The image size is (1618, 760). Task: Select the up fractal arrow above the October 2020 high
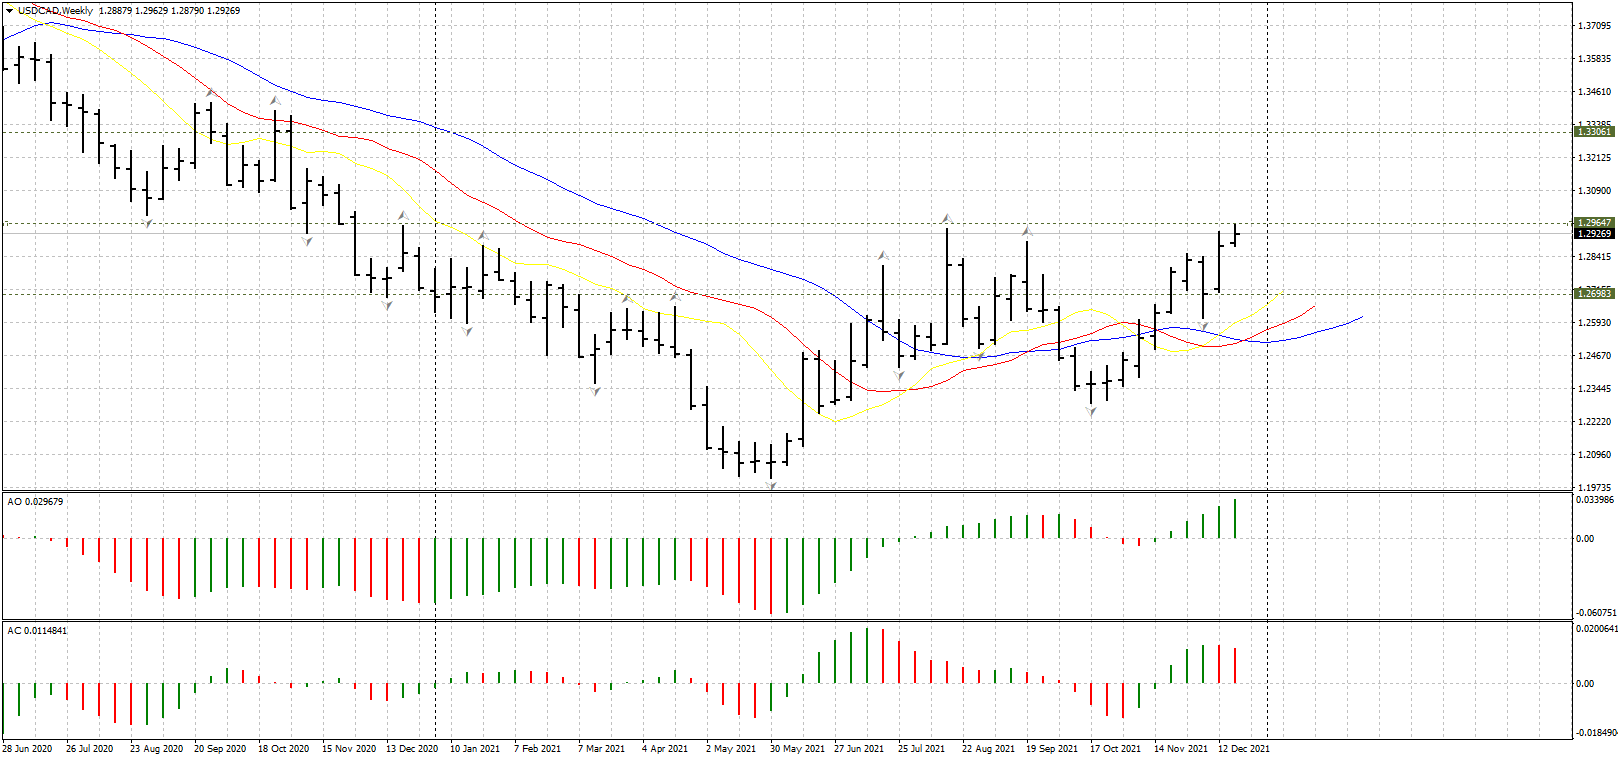(x=275, y=100)
